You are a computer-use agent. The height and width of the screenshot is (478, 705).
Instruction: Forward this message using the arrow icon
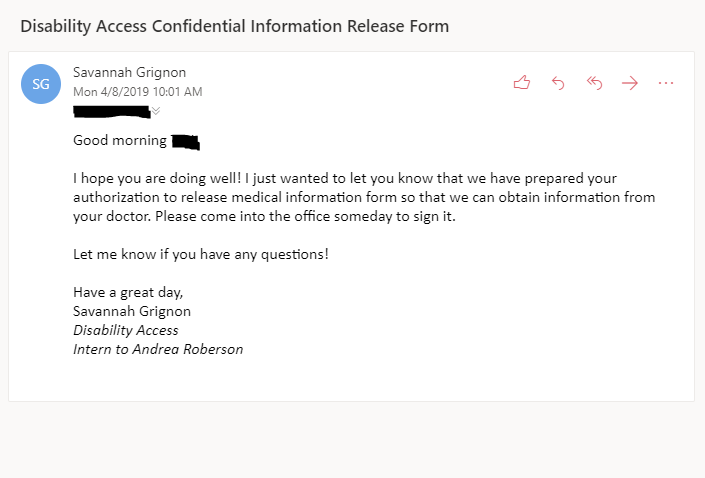pos(630,83)
